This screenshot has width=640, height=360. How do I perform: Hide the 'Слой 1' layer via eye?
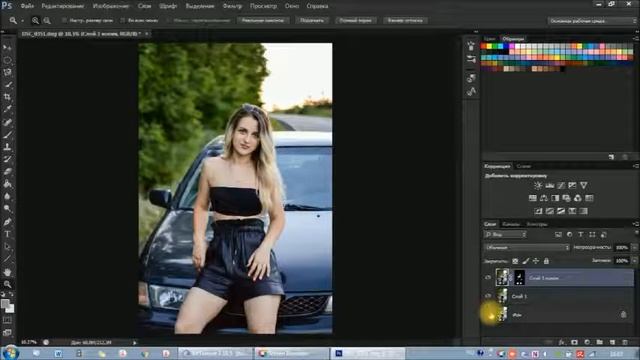click(x=488, y=296)
